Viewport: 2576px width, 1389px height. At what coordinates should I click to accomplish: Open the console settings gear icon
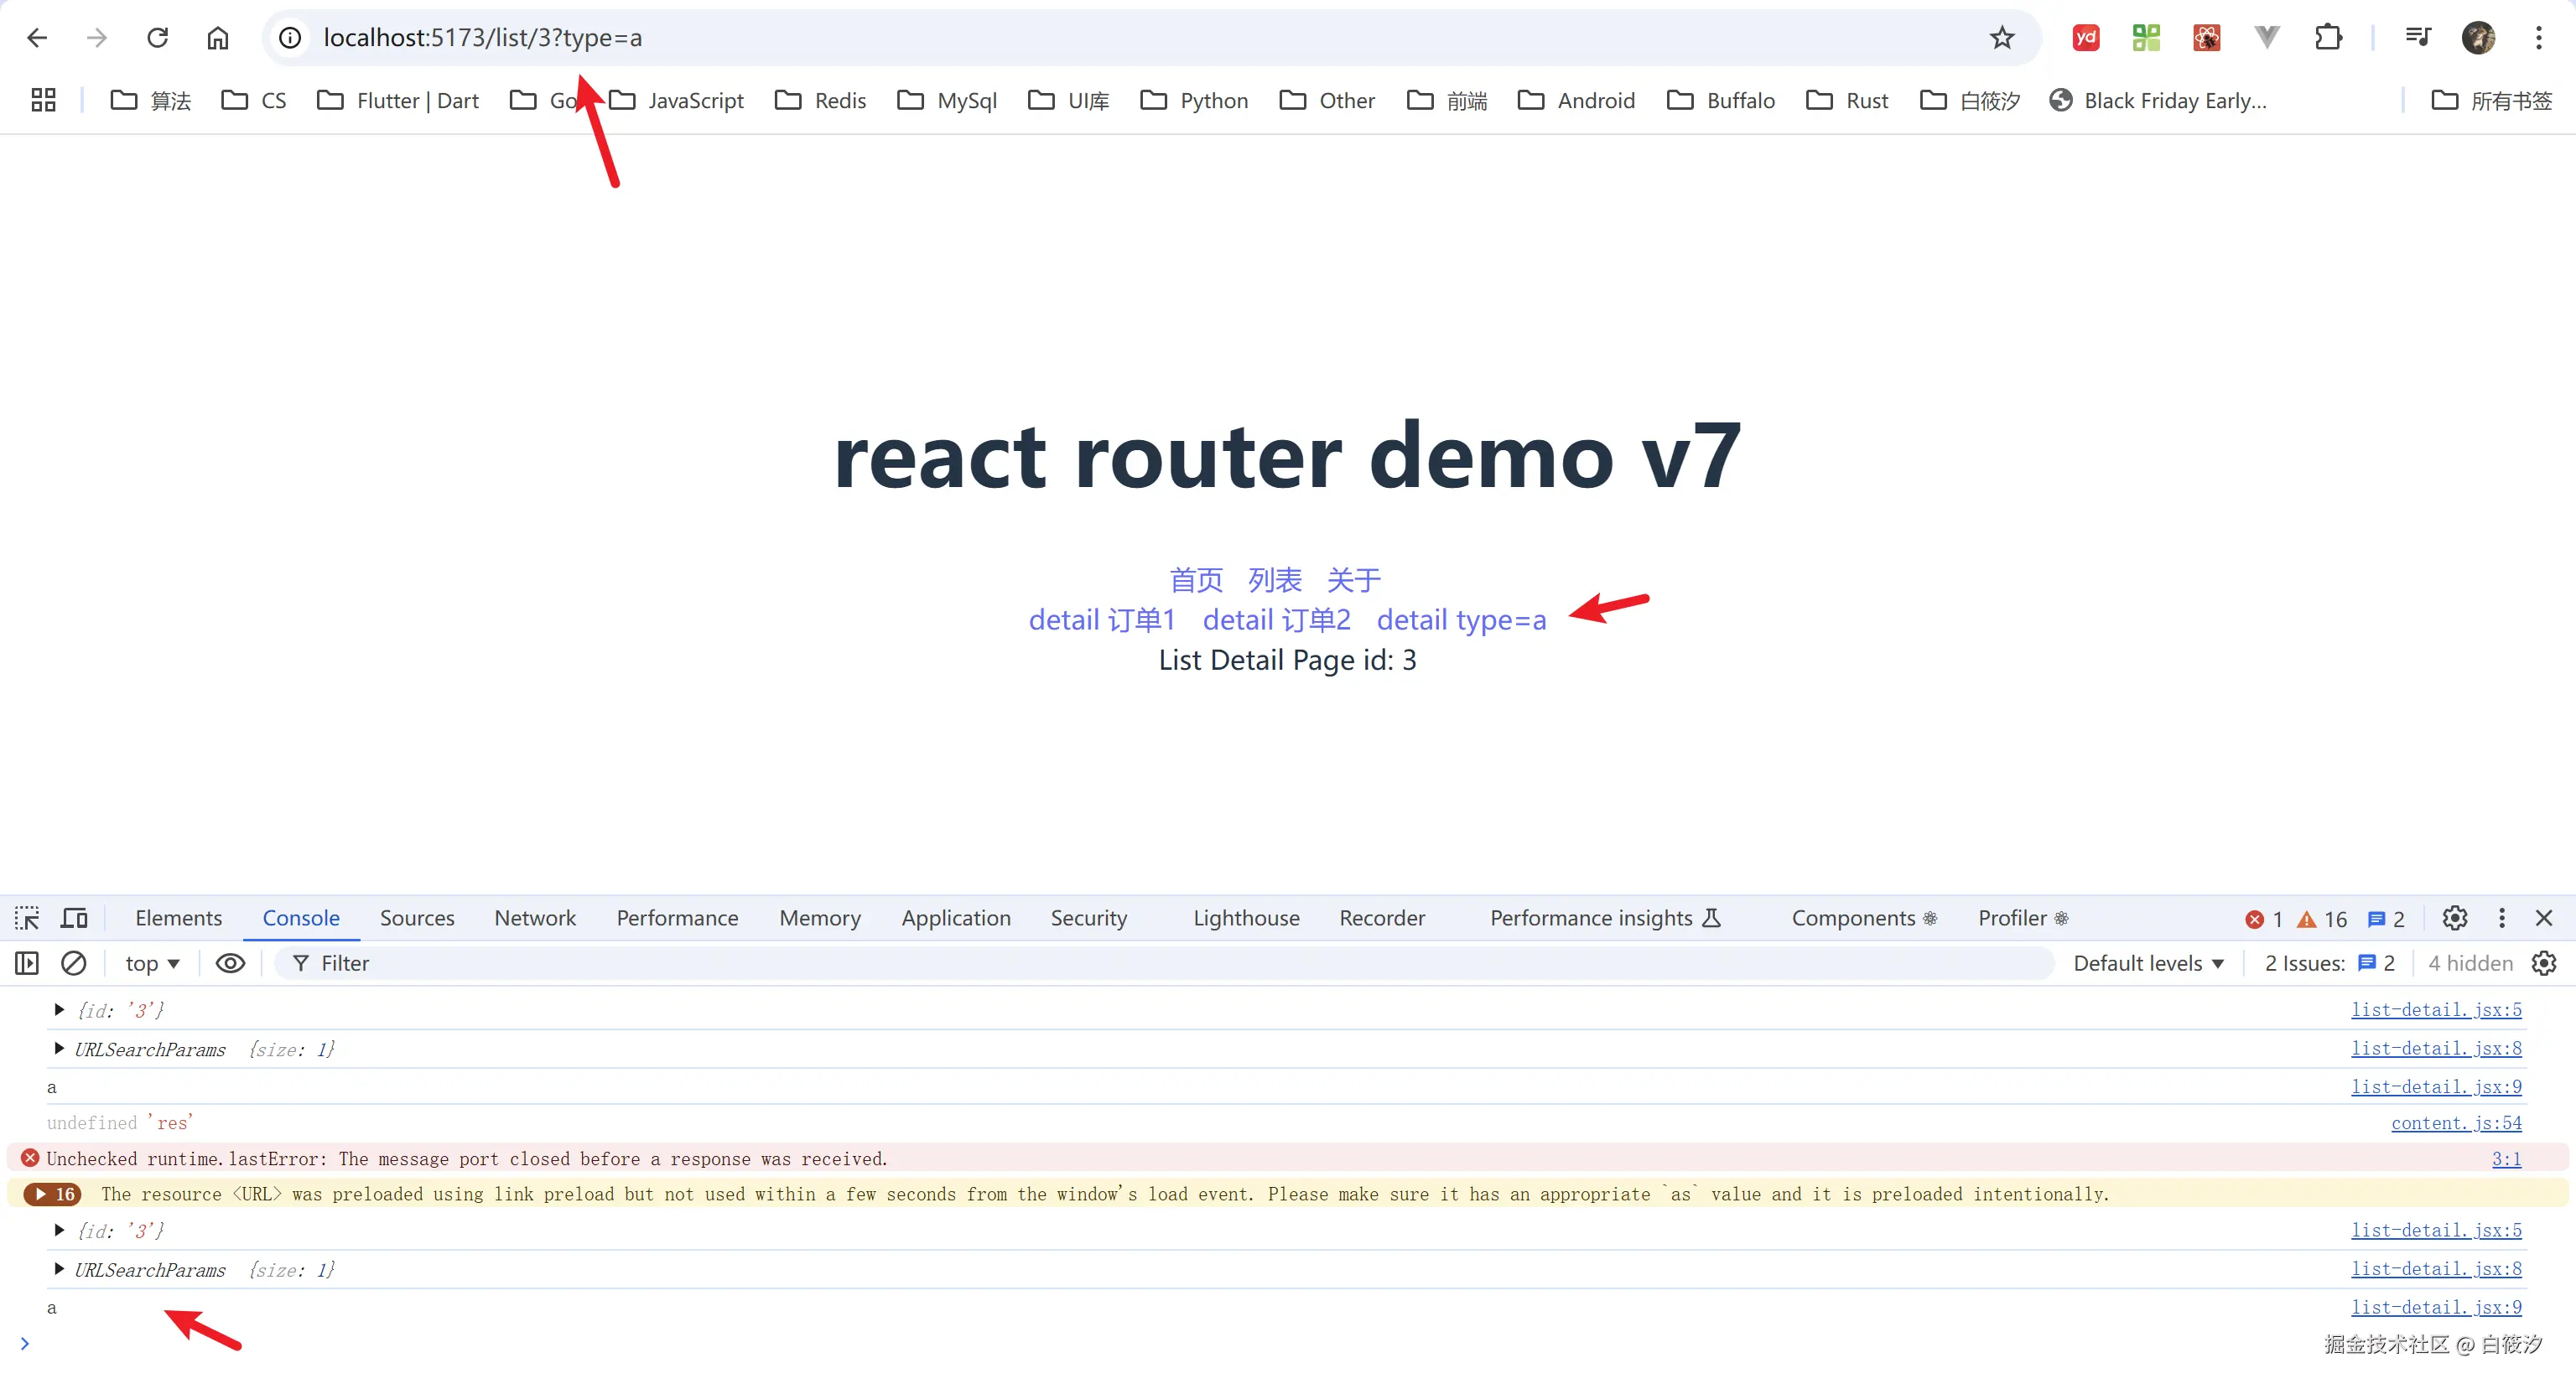tap(2544, 963)
